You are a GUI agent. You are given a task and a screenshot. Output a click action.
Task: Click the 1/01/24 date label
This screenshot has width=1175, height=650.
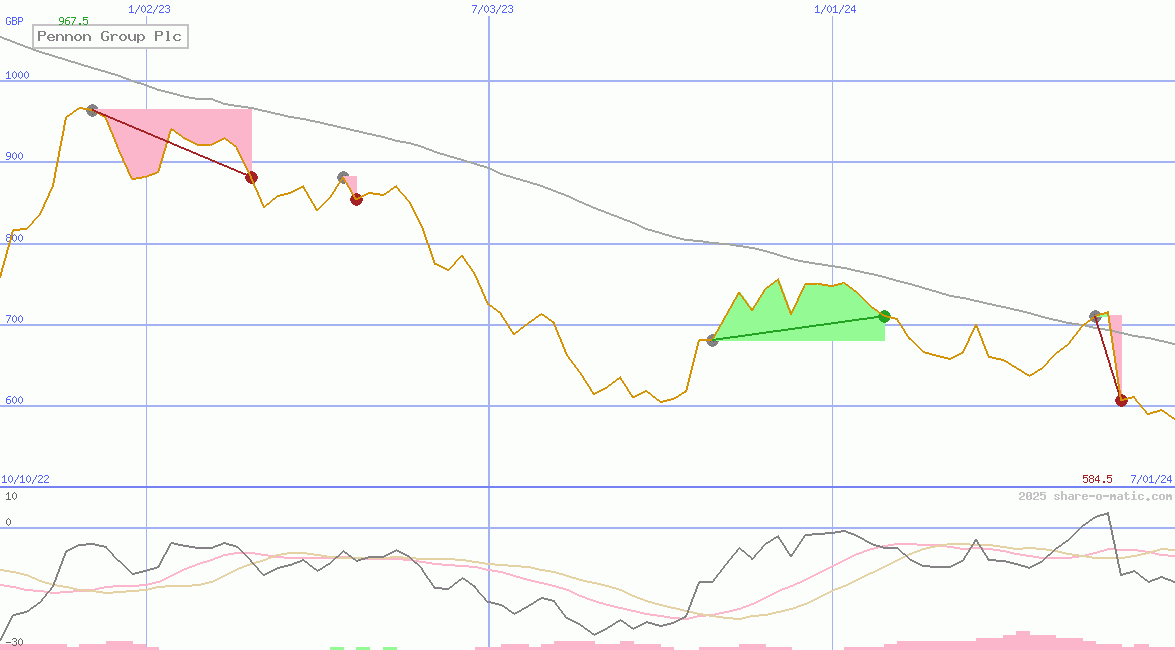pyautogui.click(x=835, y=9)
